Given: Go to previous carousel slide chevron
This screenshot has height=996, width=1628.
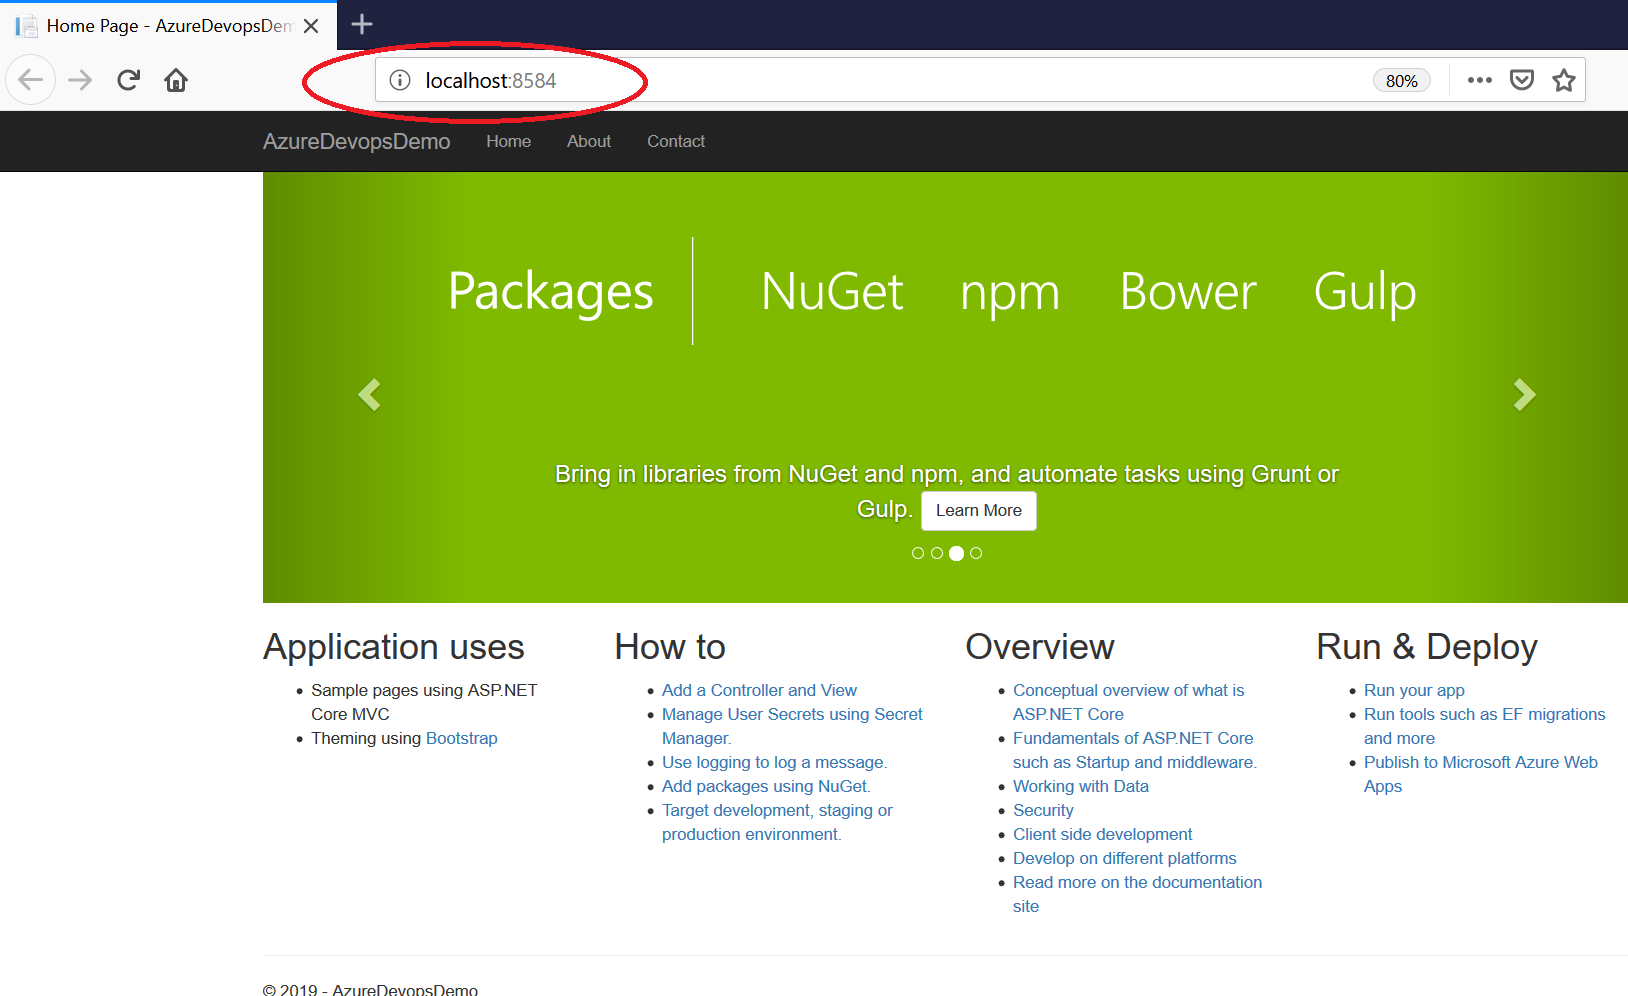Looking at the screenshot, I should [x=370, y=395].
